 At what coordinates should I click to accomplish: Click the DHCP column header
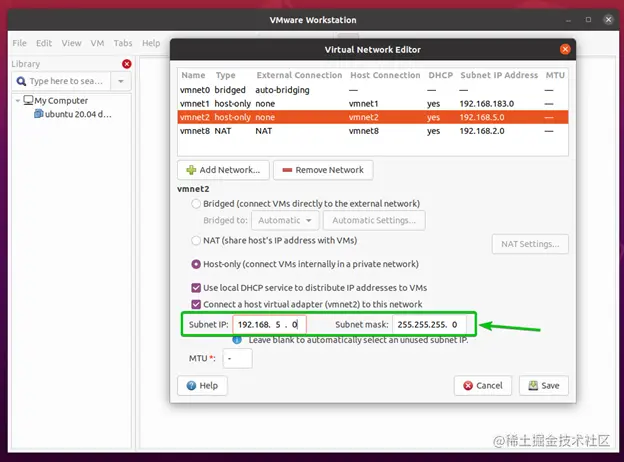pyautogui.click(x=440, y=75)
